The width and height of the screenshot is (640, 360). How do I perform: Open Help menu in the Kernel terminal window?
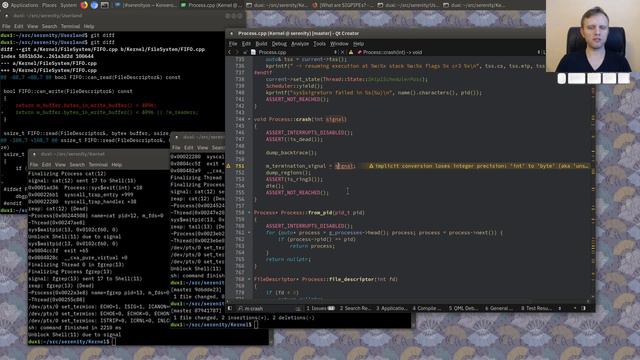coord(117,164)
